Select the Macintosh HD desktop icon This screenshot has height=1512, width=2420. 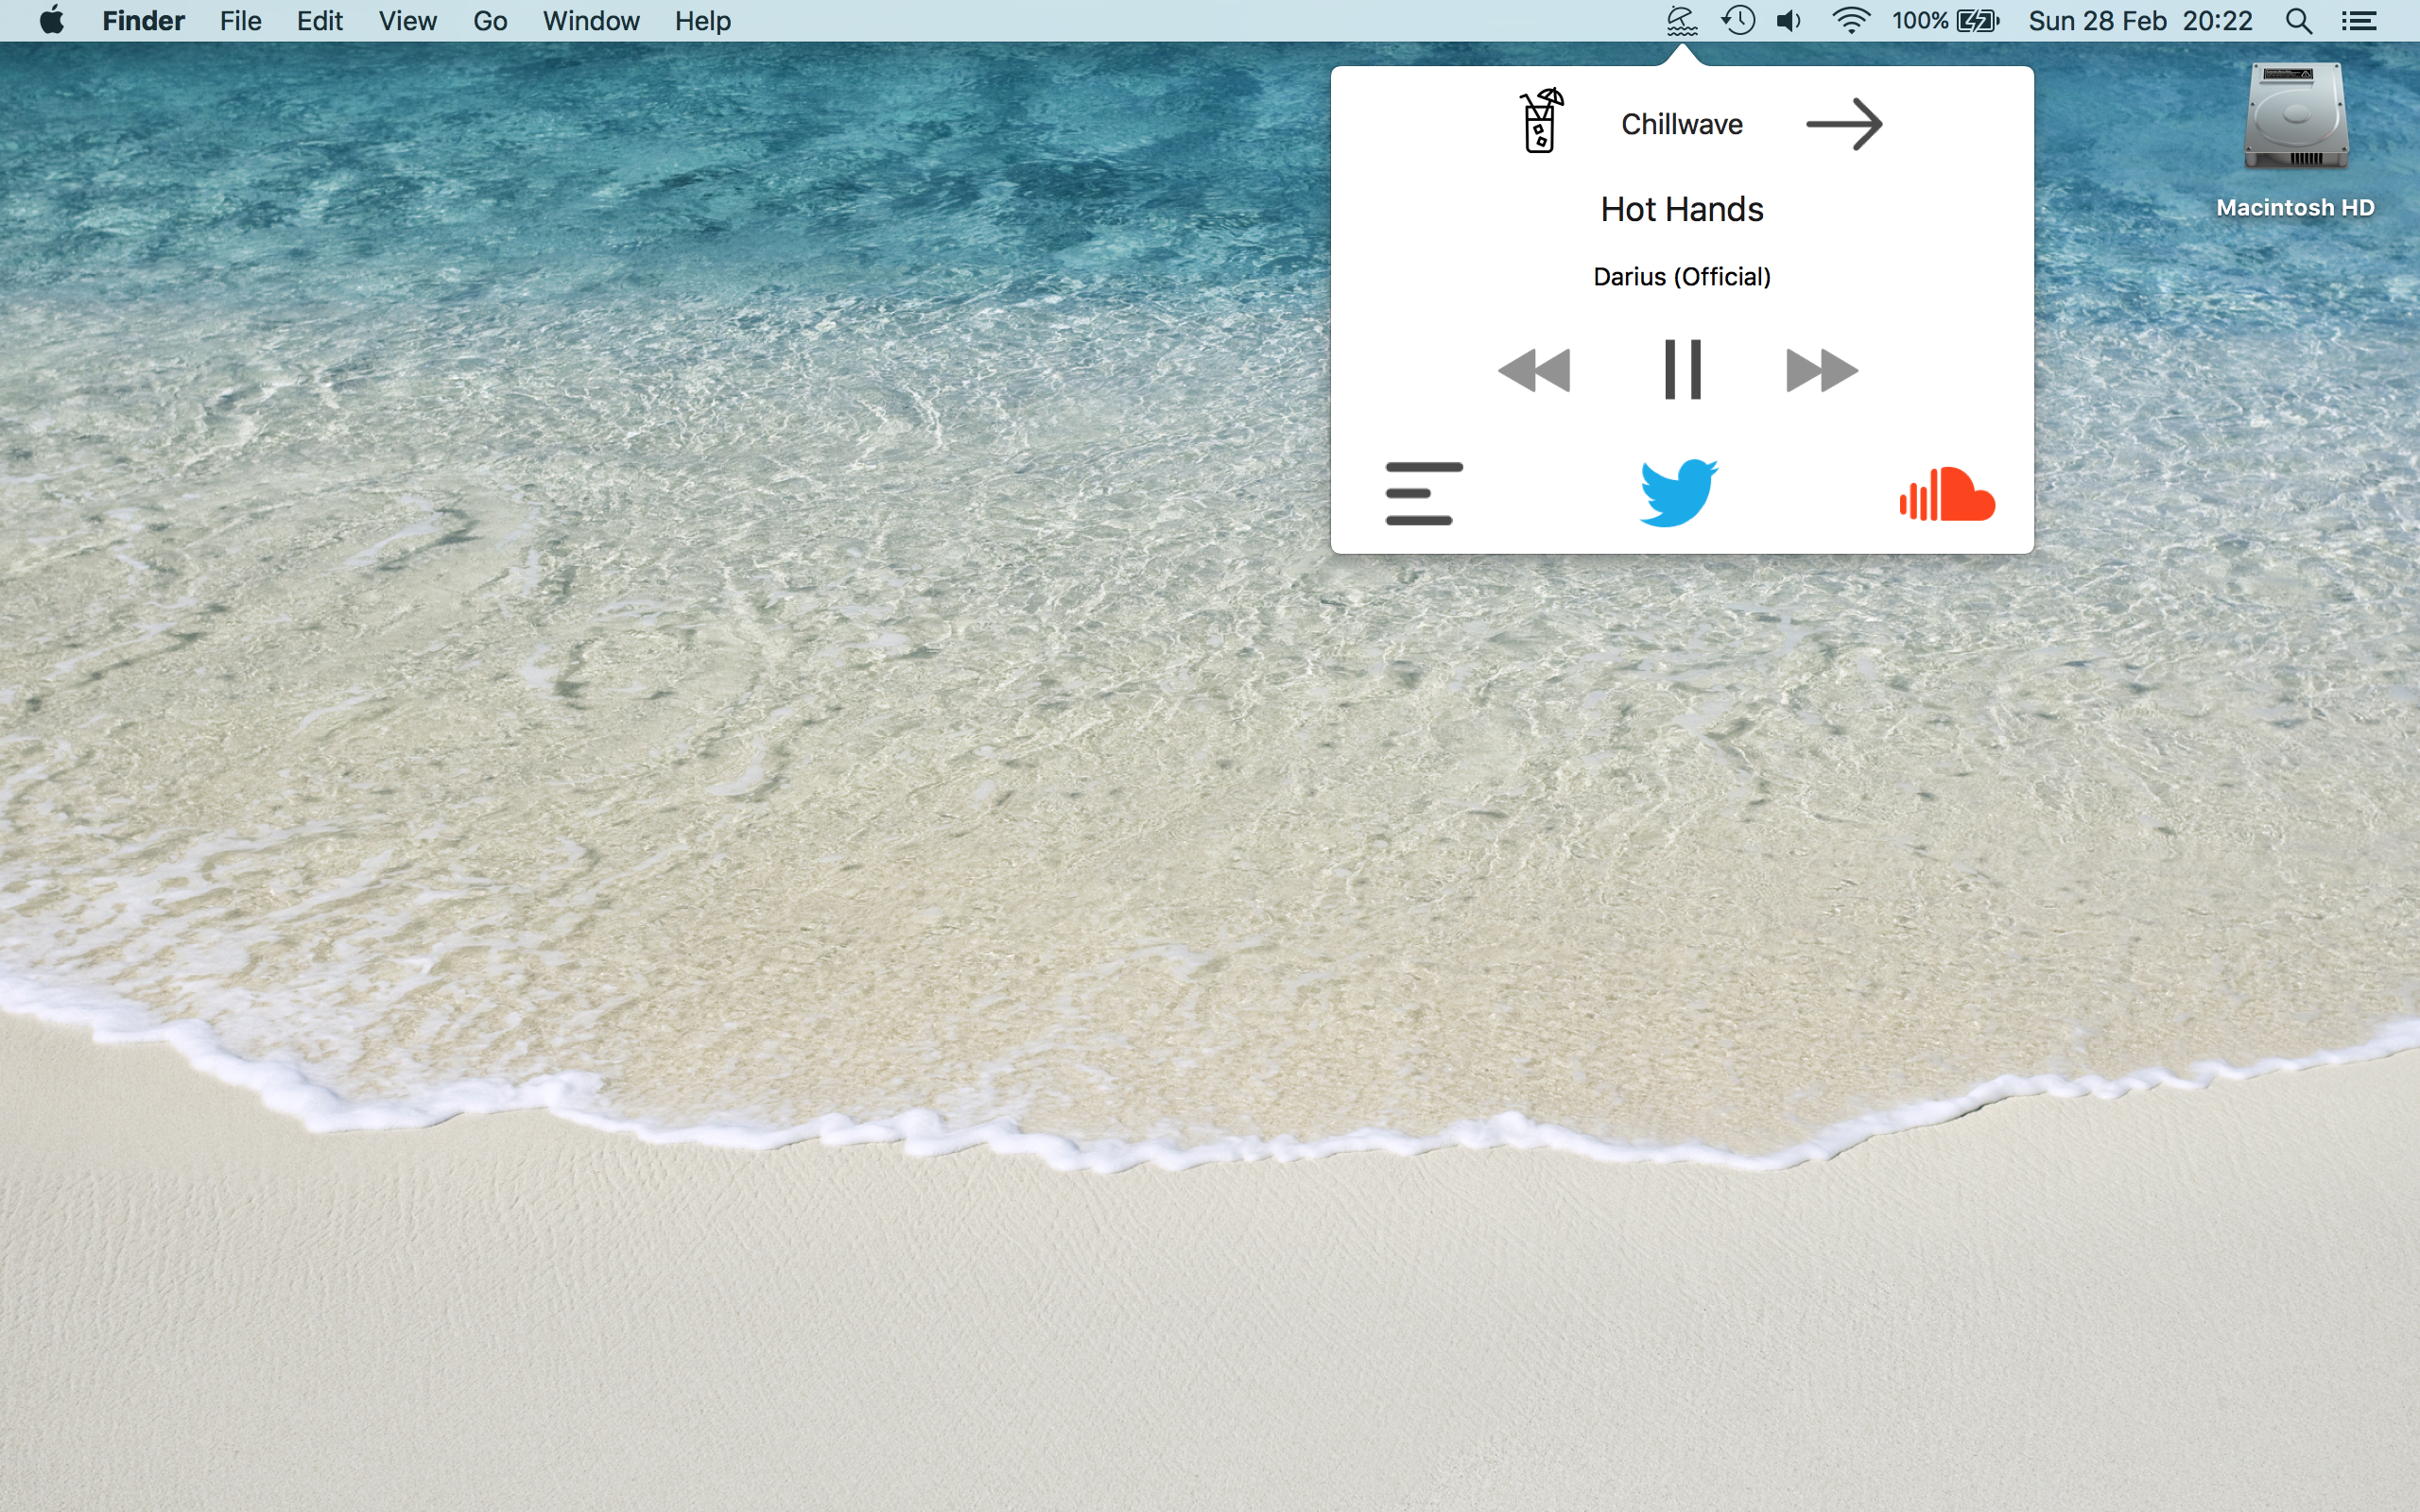pyautogui.click(x=2295, y=120)
